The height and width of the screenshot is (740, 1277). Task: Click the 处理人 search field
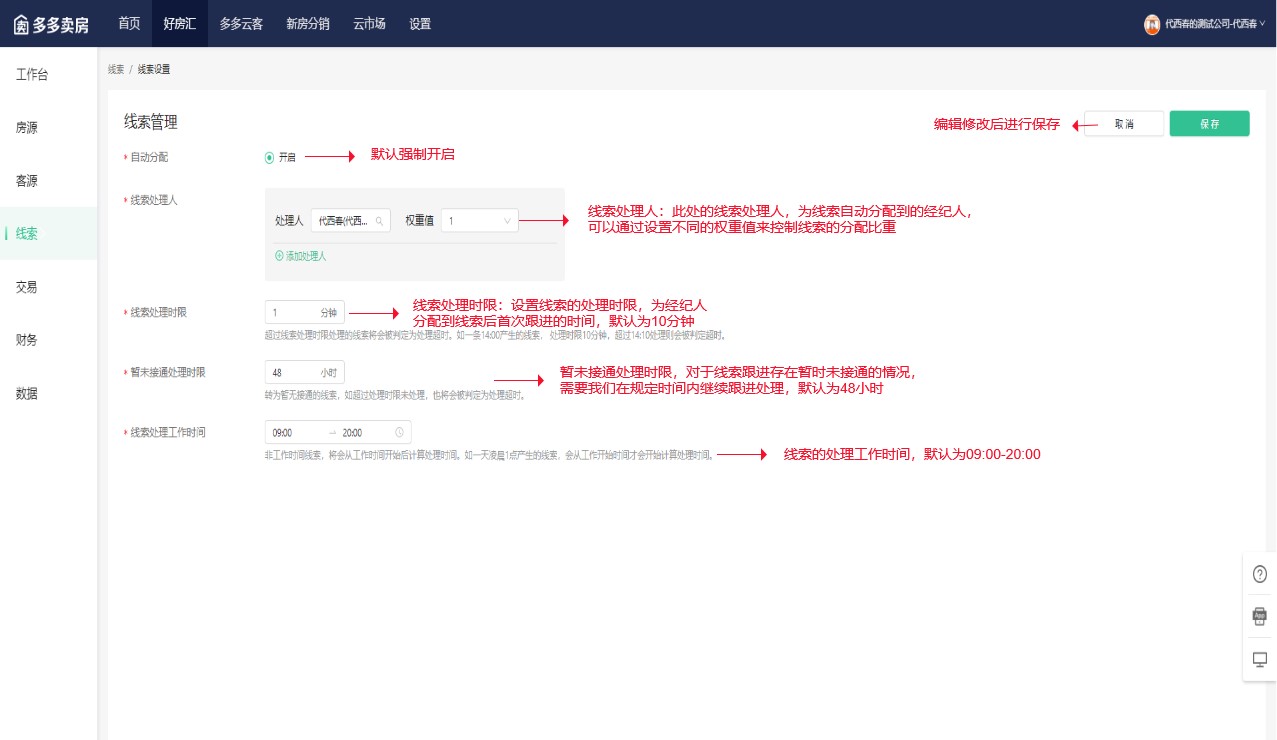point(351,220)
